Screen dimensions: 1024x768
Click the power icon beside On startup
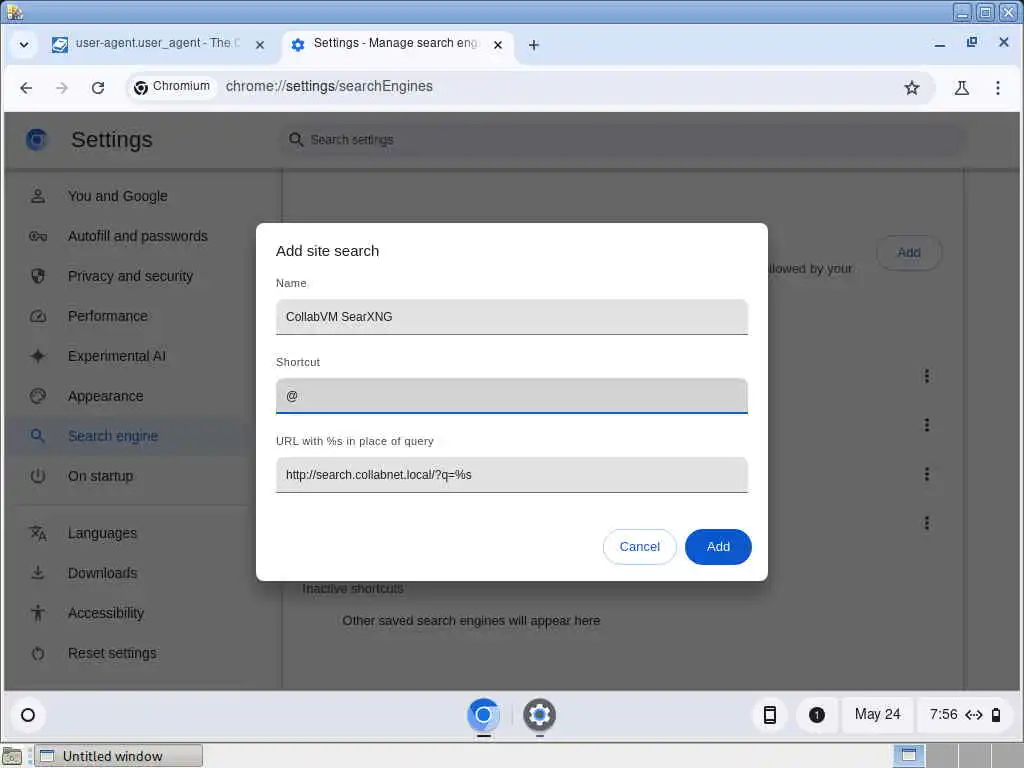(x=38, y=476)
